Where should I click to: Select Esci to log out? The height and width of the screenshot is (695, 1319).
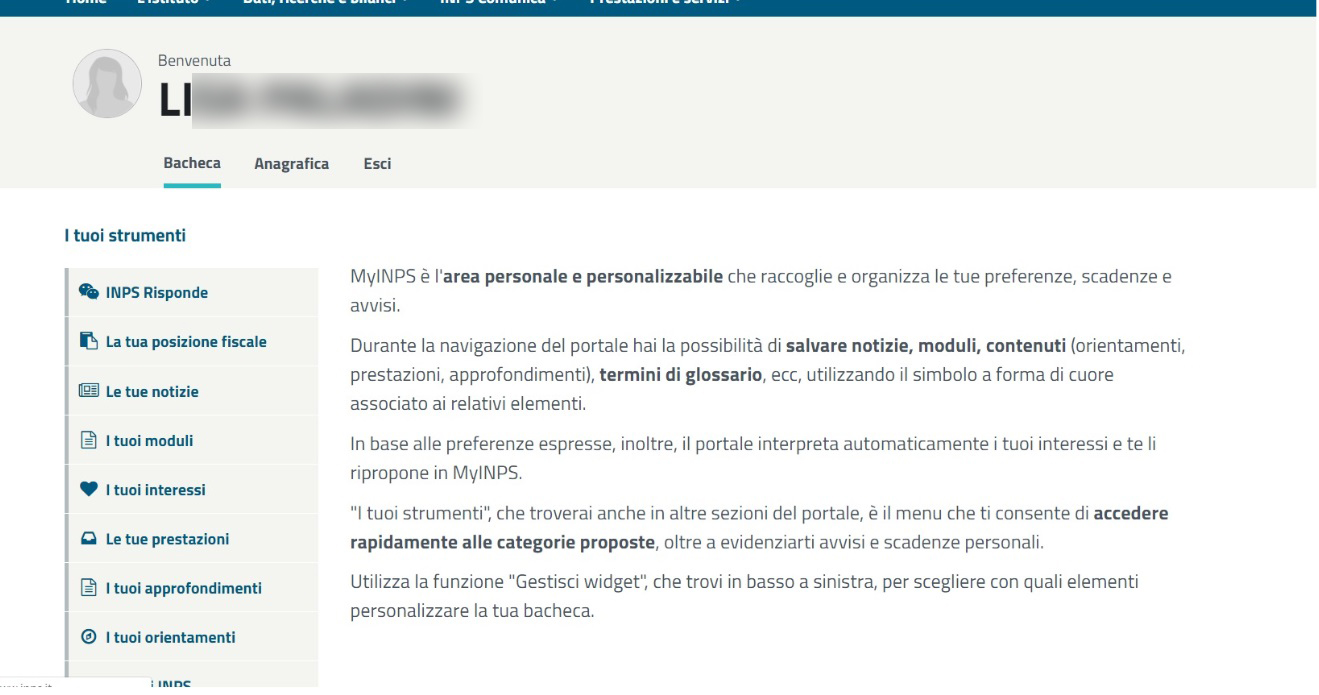click(377, 164)
